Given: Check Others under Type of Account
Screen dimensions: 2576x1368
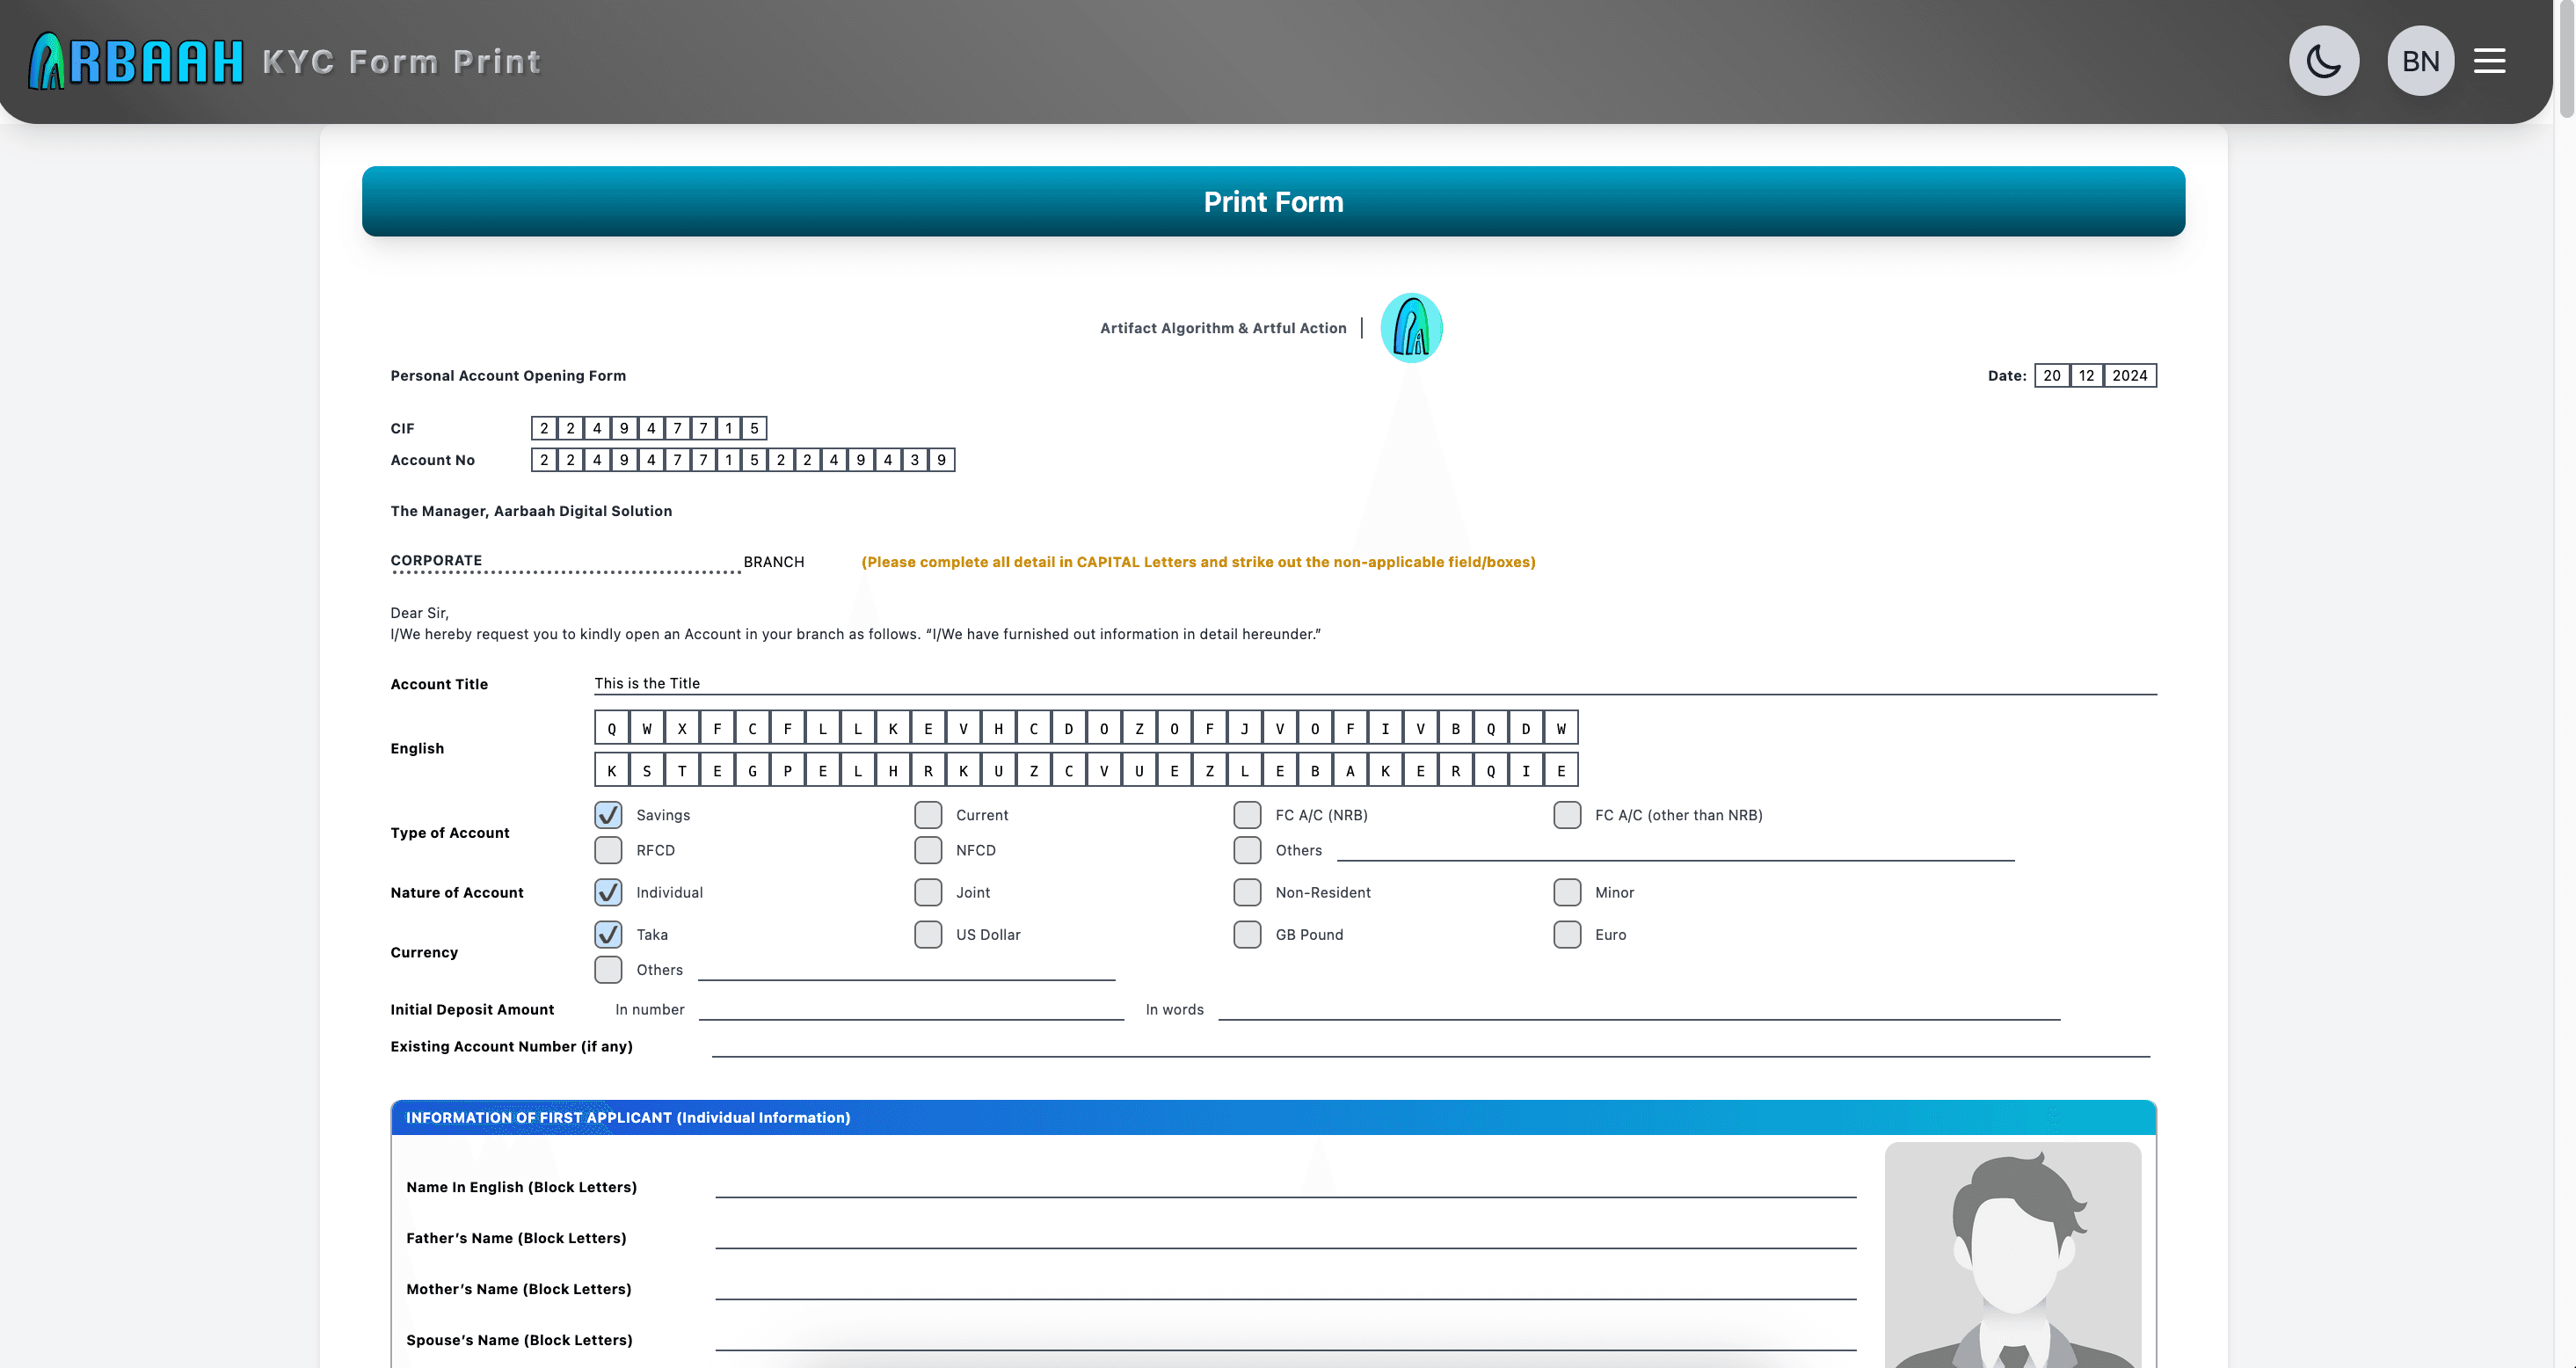Looking at the screenshot, I should pyautogui.click(x=1247, y=850).
